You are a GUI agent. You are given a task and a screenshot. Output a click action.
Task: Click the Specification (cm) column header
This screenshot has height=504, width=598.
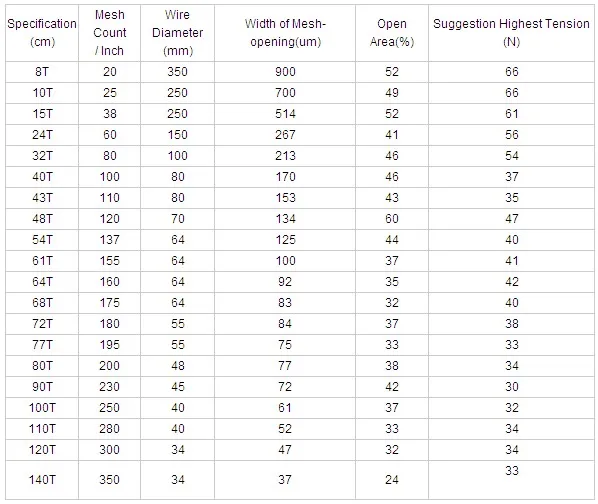click(x=42, y=33)
